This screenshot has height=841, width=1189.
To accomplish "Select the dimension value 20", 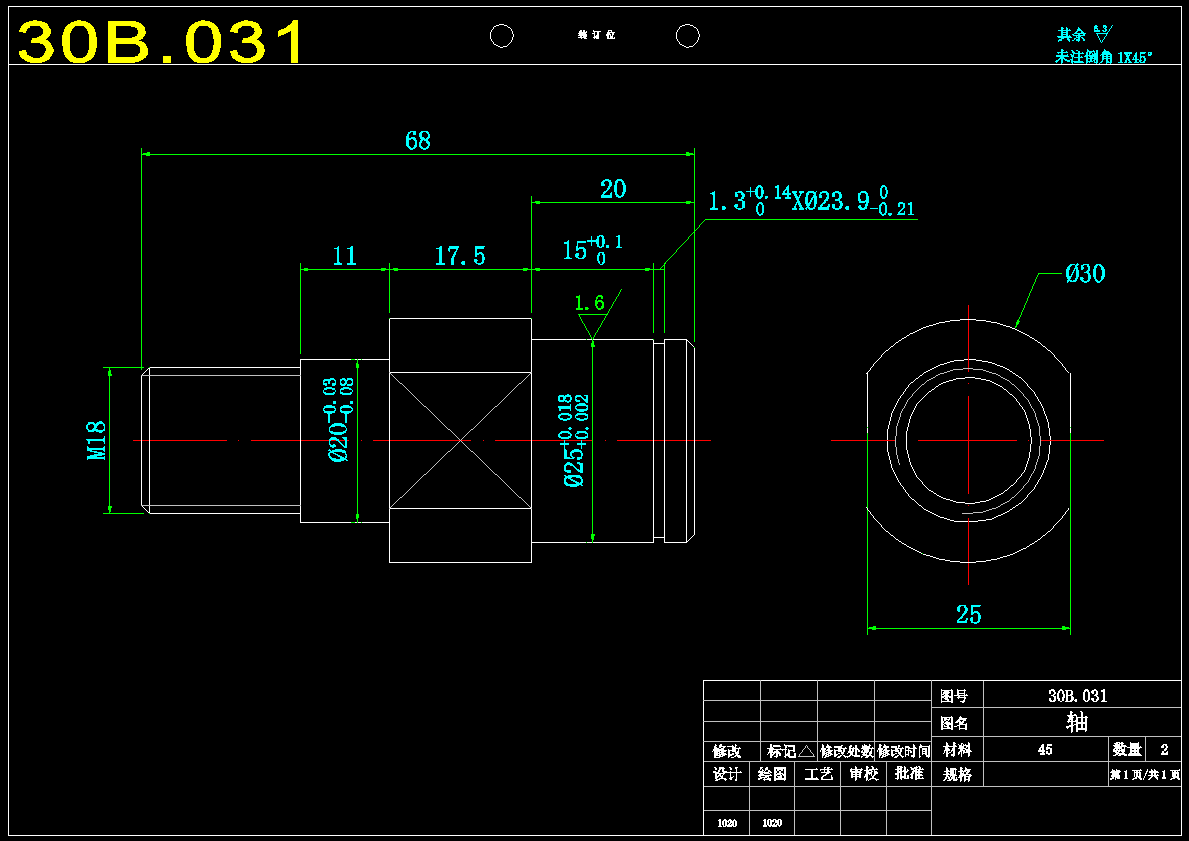I will click(613, 189).
